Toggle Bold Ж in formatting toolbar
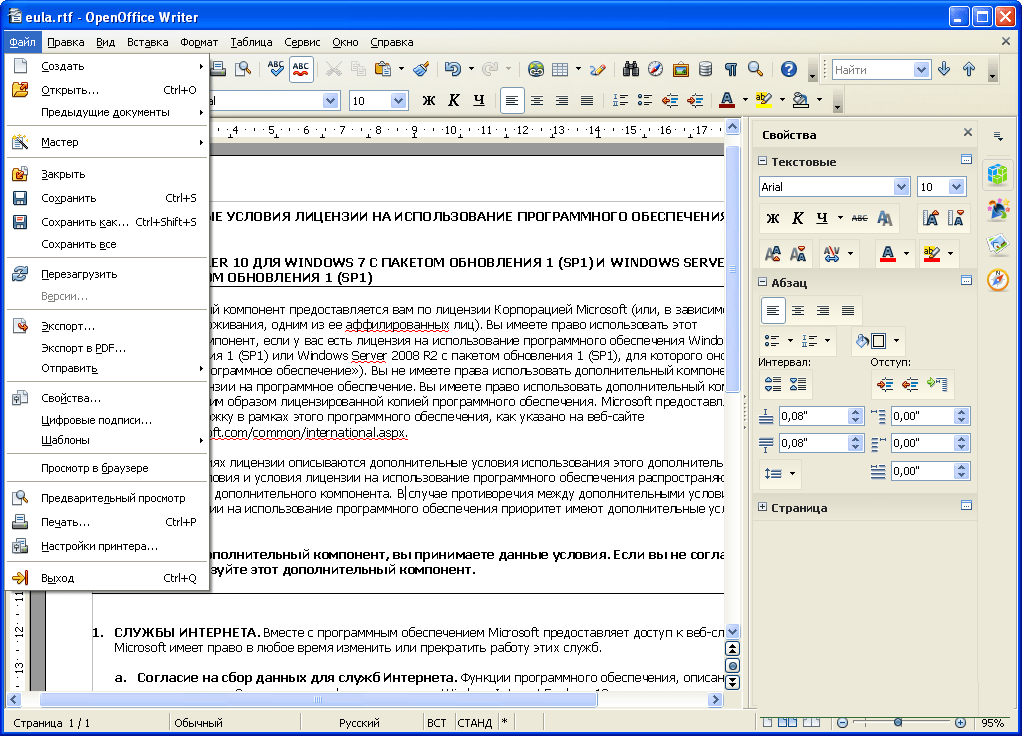Viewport: 1022px width, 736px height. 428,100
